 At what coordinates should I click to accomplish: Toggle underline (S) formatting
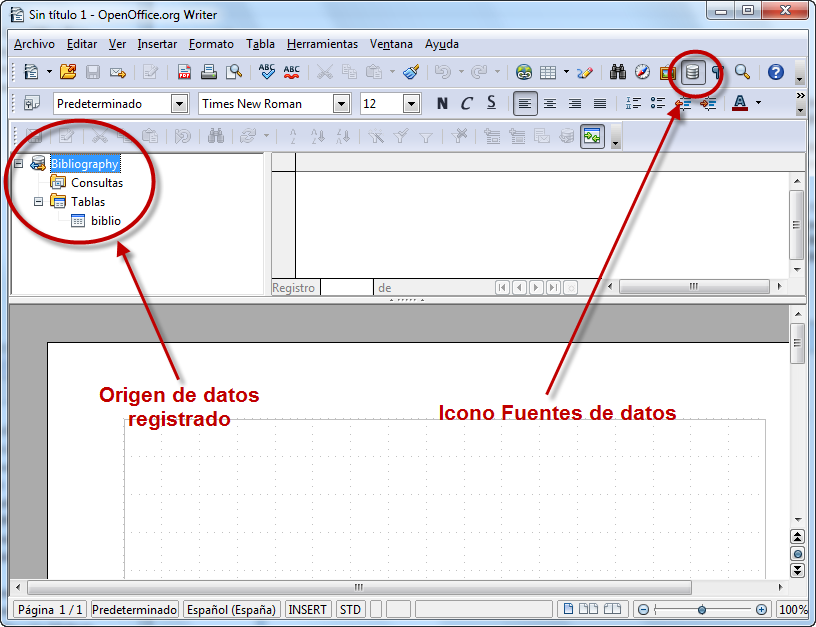(491, 103)
